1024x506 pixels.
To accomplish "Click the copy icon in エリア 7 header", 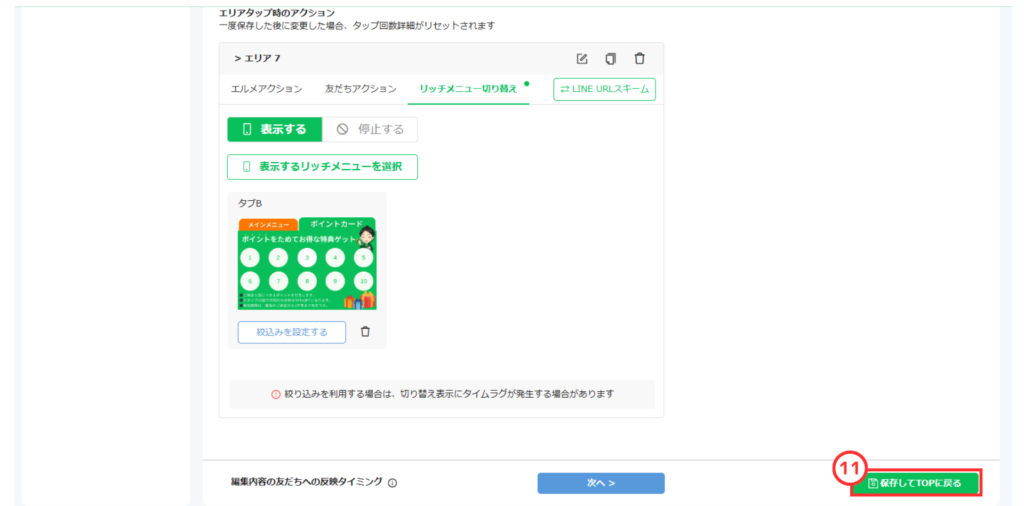I will click(x=610, y=59).
